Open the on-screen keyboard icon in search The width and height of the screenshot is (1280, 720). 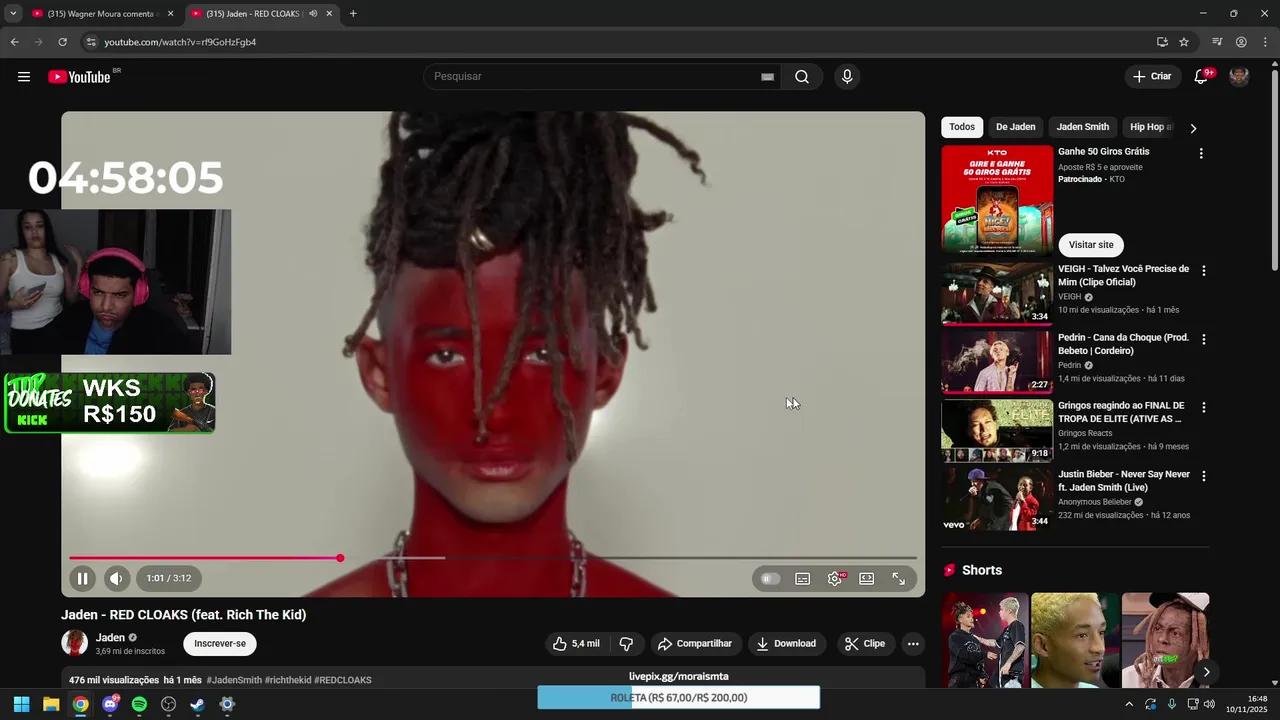(767, 77)
